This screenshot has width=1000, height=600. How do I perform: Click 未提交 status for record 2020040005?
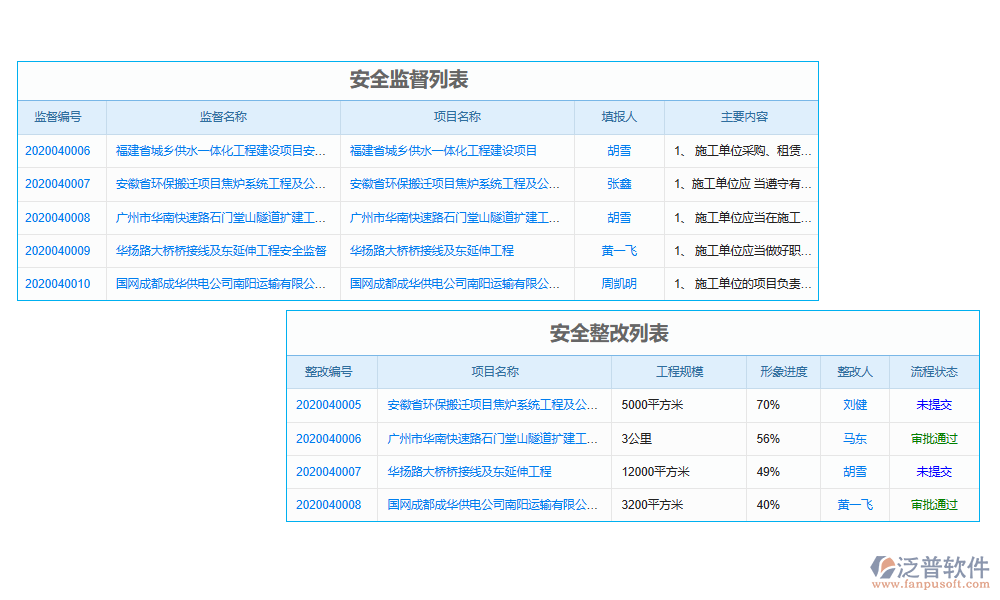(x=934, y=405)
